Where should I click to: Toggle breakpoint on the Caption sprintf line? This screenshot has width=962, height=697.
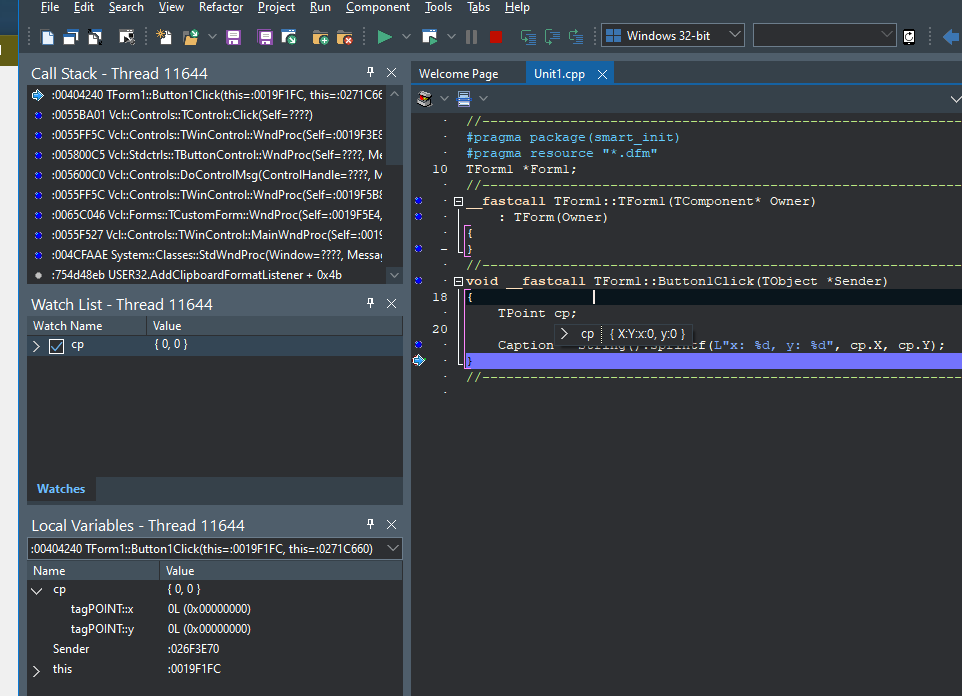[418, 345]
